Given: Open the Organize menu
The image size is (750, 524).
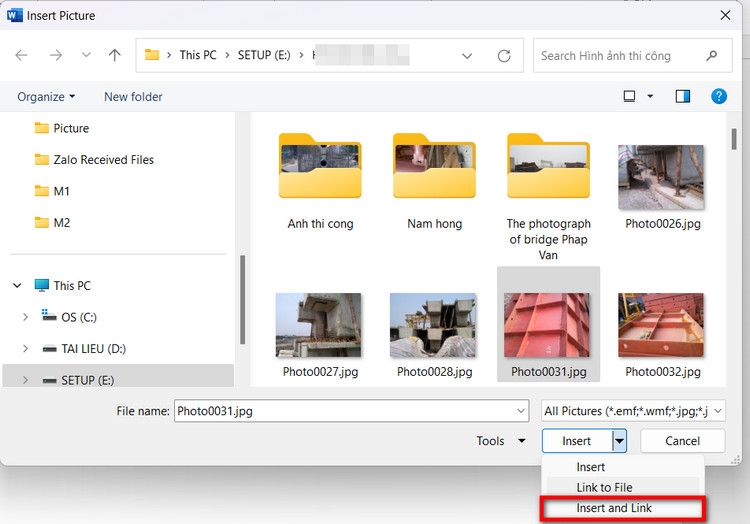Looking at the screenshot, I should coord(46,97).
